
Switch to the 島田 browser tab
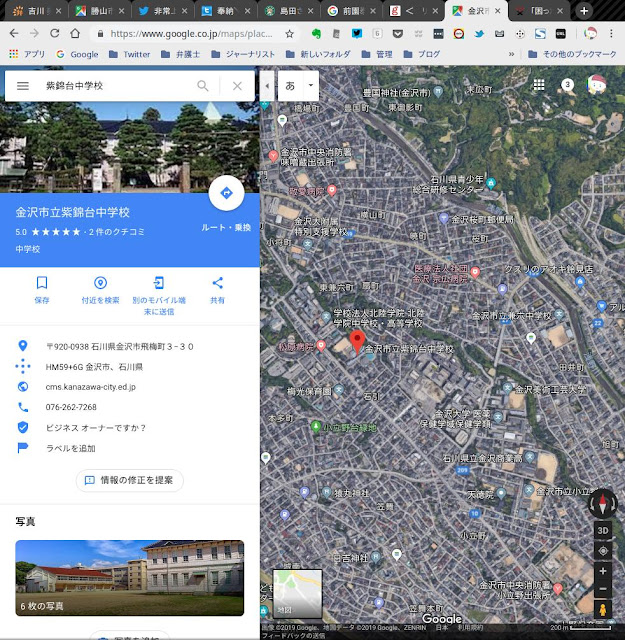pyautogui.click(x=289, y=11)
